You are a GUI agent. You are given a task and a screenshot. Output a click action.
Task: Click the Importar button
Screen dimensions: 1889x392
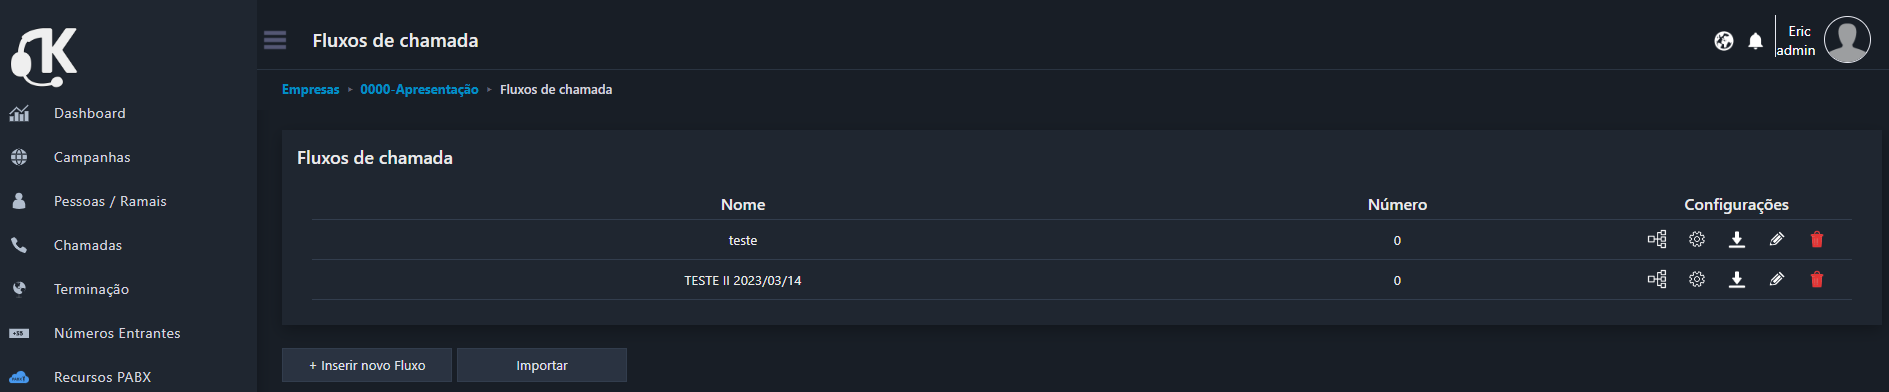click(542, 365)
